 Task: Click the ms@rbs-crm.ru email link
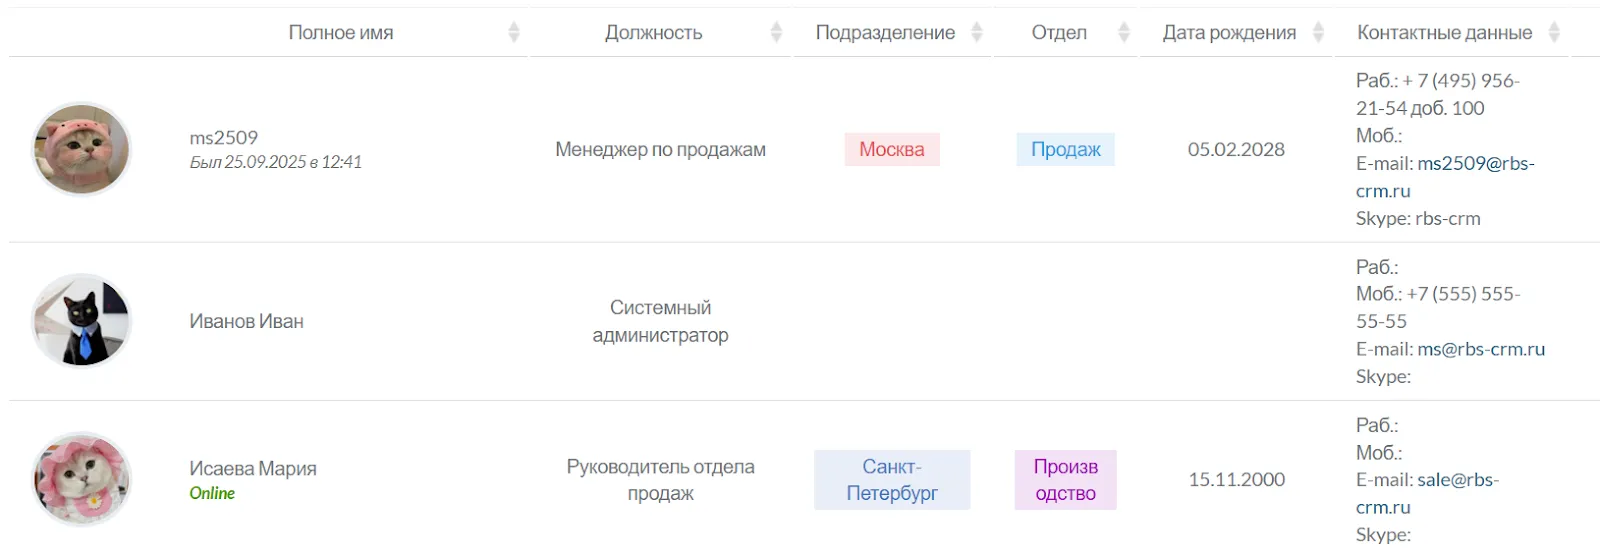[1481, 349]
